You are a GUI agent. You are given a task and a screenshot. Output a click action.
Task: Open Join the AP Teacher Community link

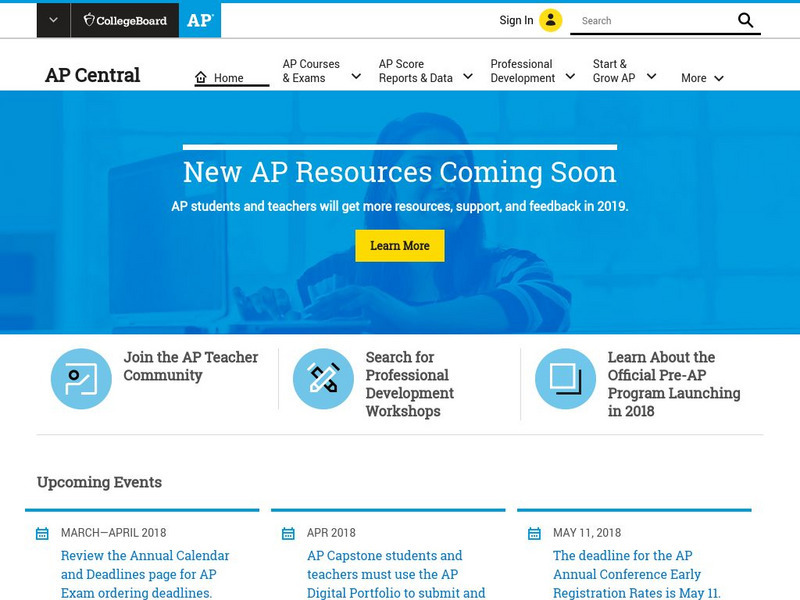point(191,366)
